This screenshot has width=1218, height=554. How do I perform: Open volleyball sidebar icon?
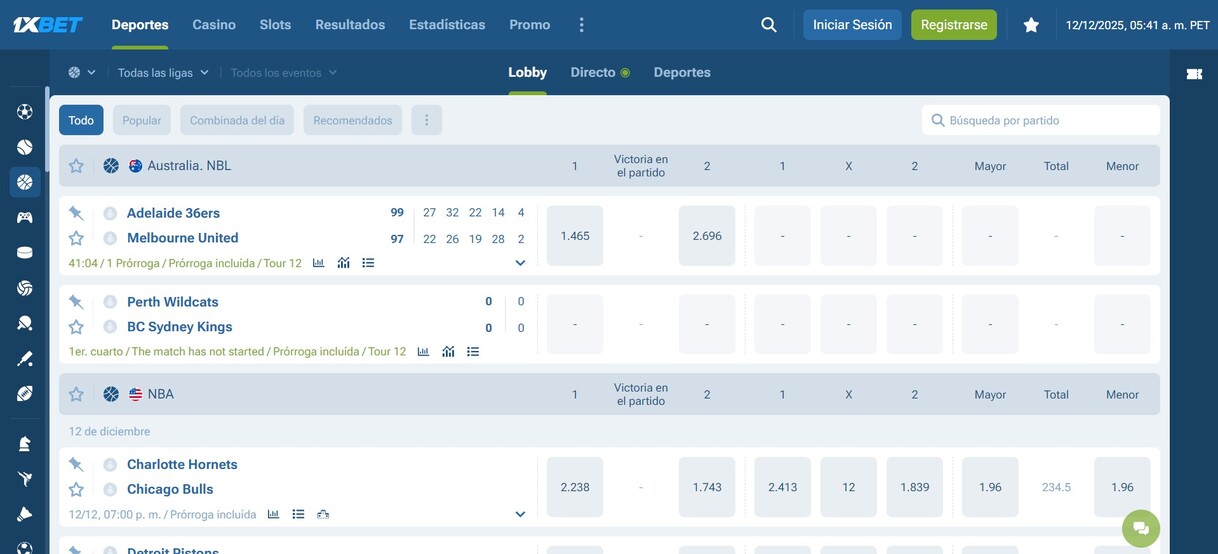[x=24, y=288]
